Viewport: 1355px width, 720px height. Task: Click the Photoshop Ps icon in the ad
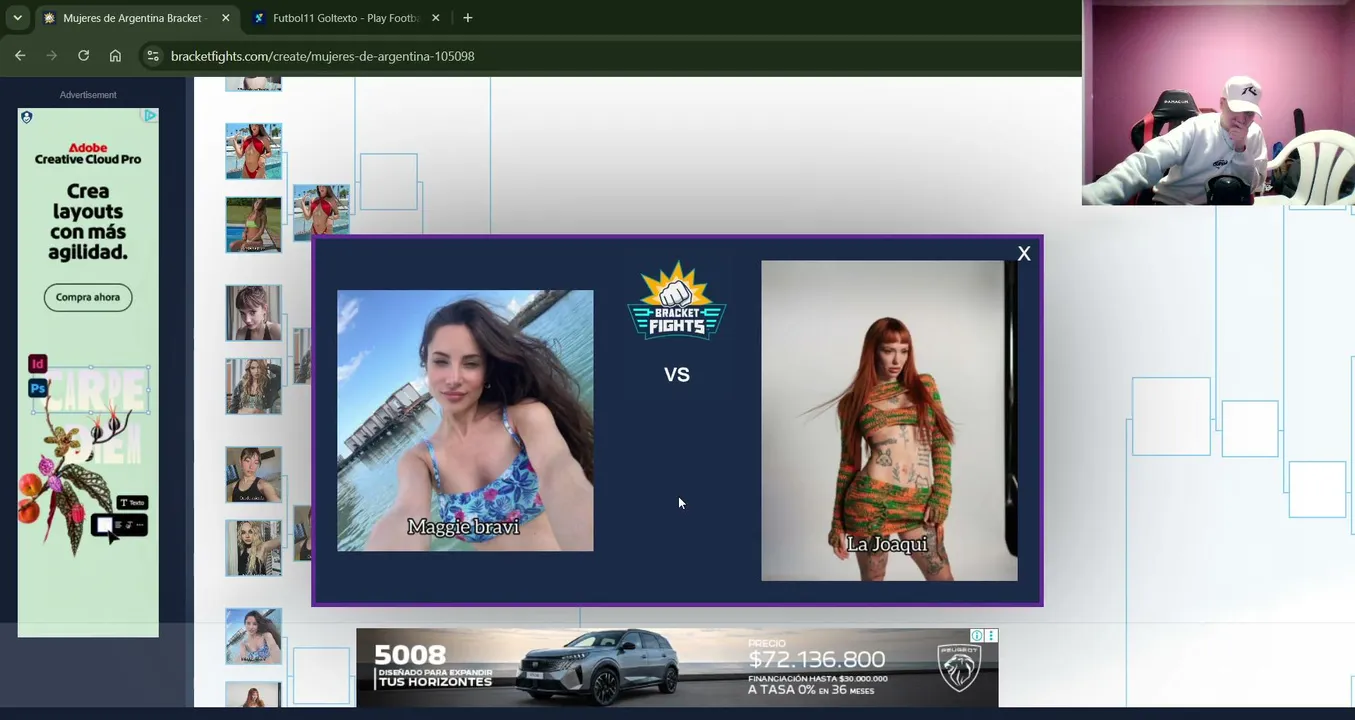tap(38, 388)
